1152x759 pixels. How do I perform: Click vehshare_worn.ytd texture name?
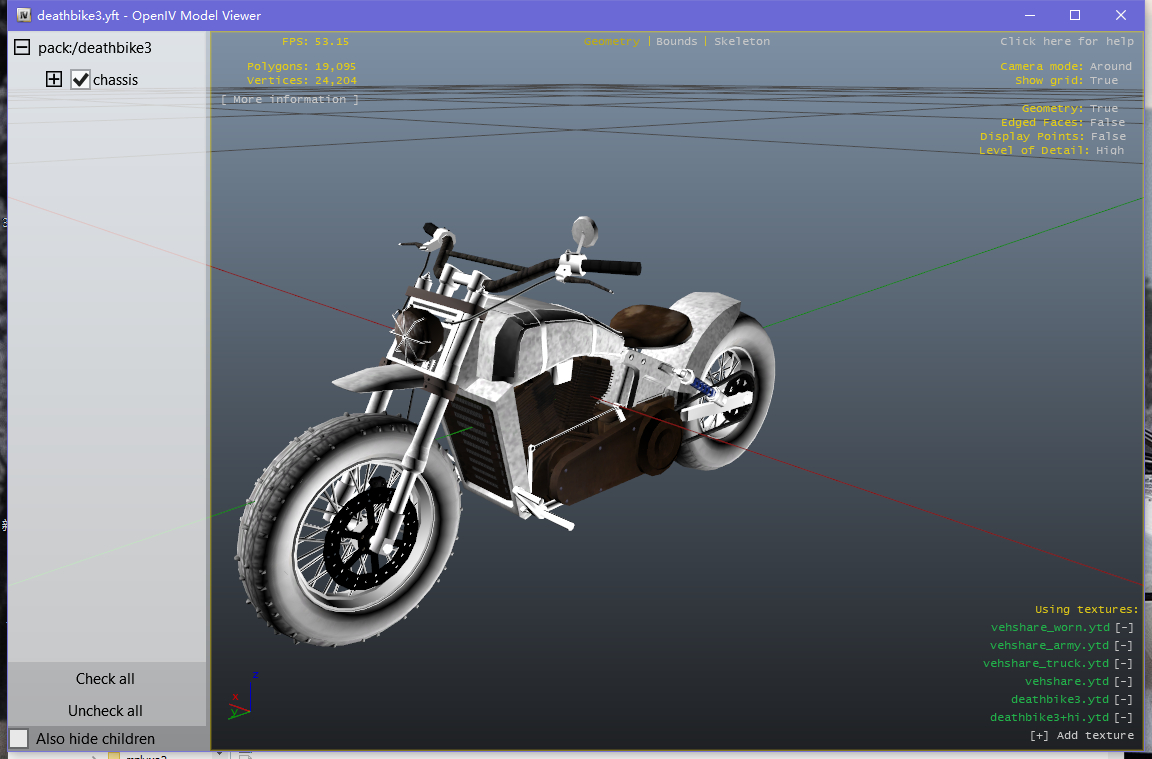click(1050, 627)
